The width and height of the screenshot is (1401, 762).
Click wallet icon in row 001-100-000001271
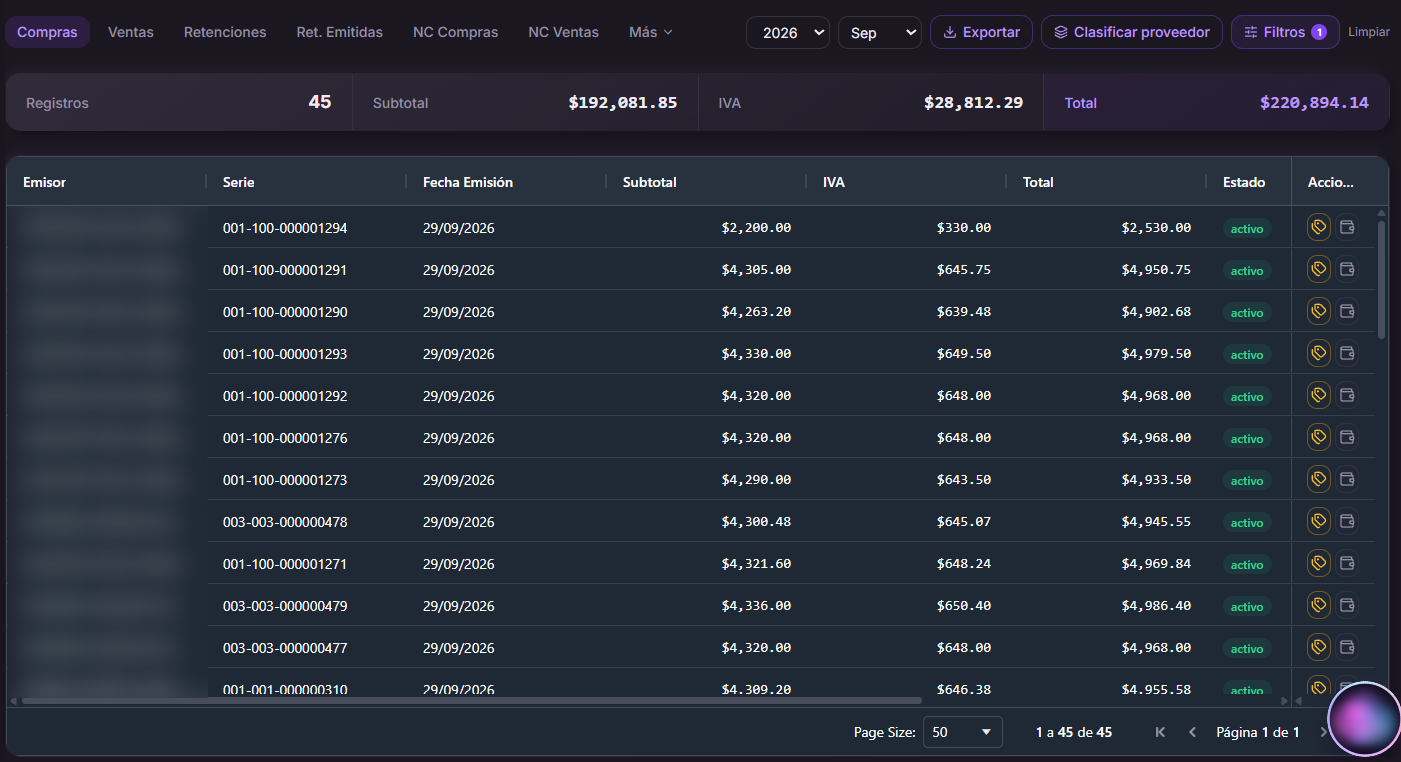pos(1347,564)
